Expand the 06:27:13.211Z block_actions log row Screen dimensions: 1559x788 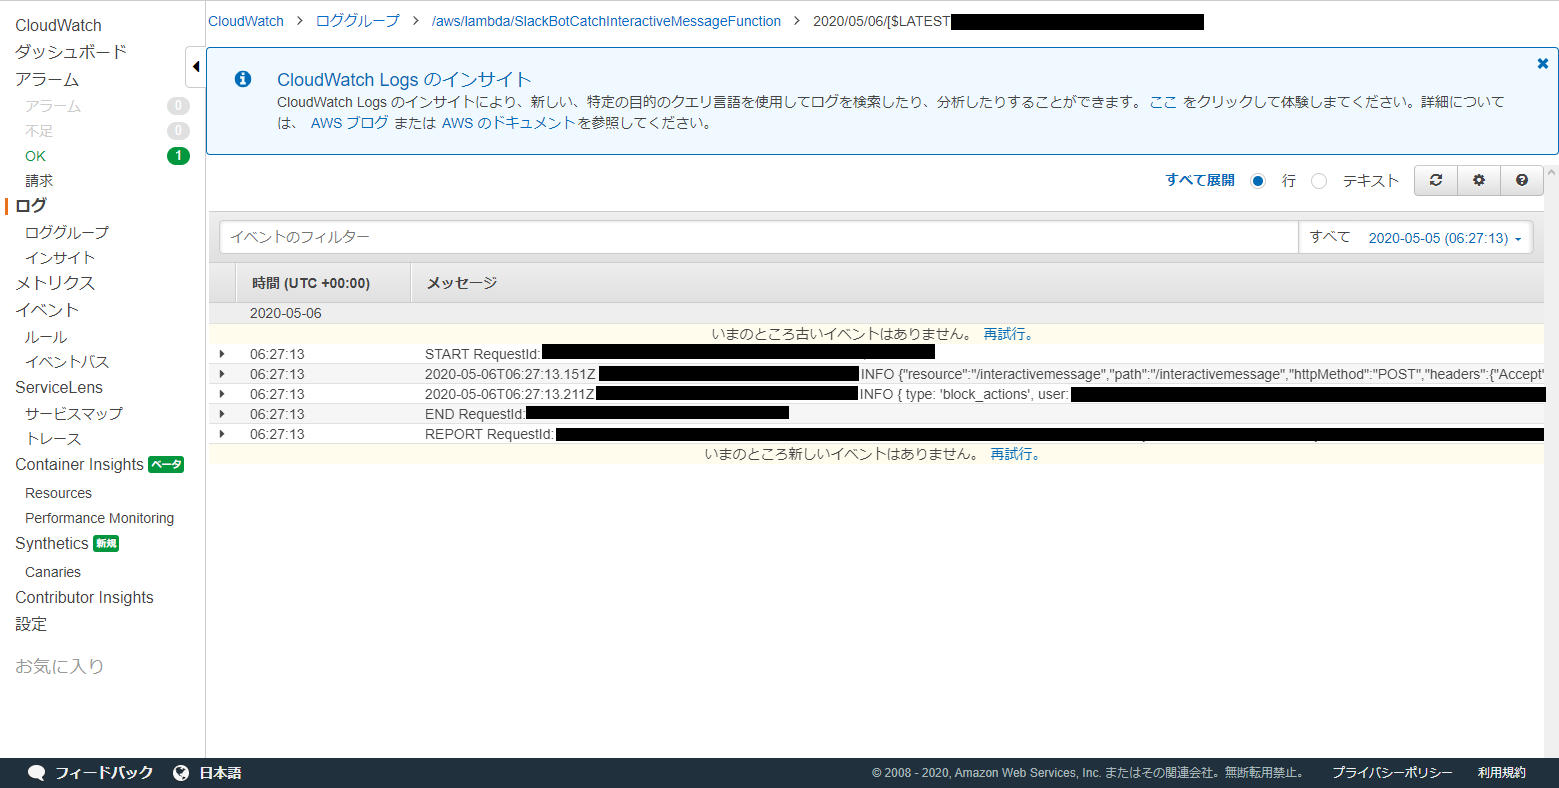point(222,394)
